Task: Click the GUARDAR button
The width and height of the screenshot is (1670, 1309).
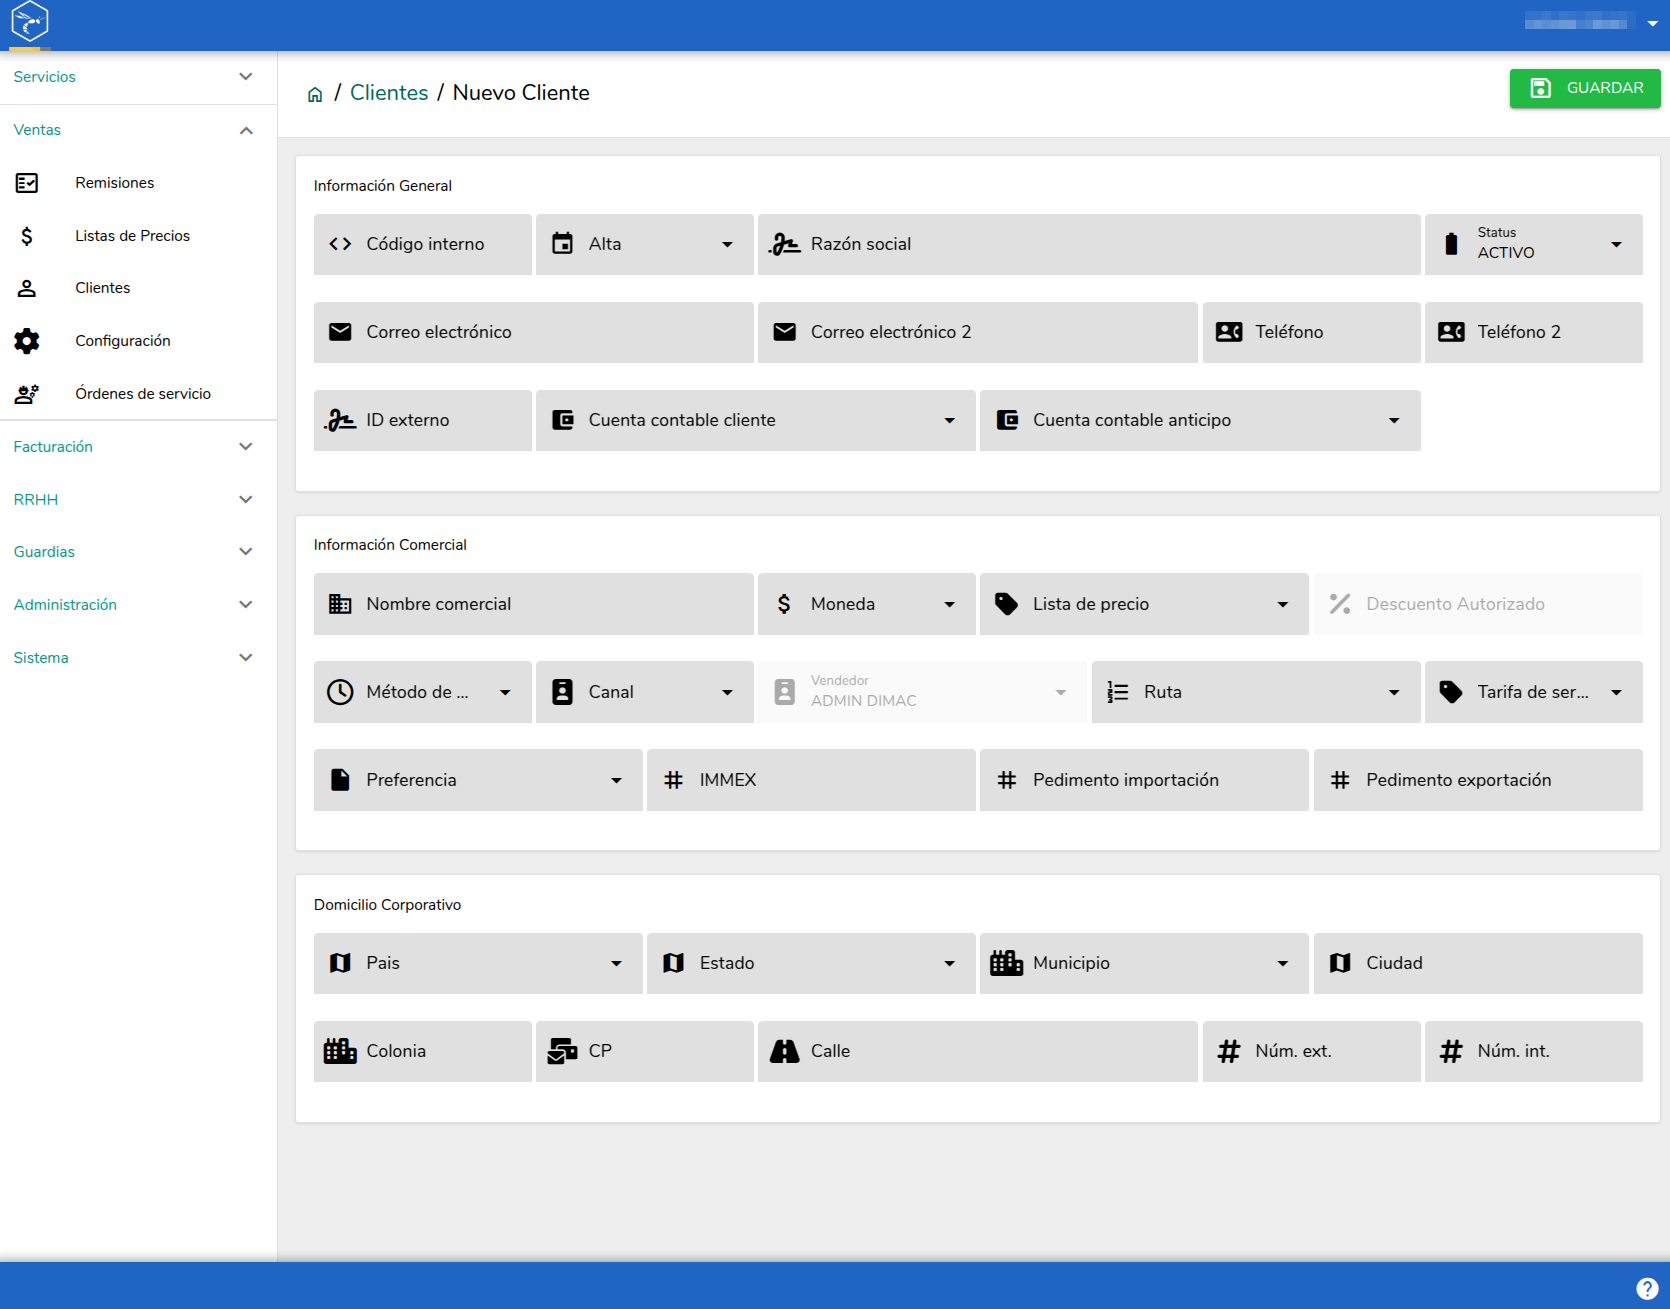Action: pyautogui.click(x=1585, y=88)
